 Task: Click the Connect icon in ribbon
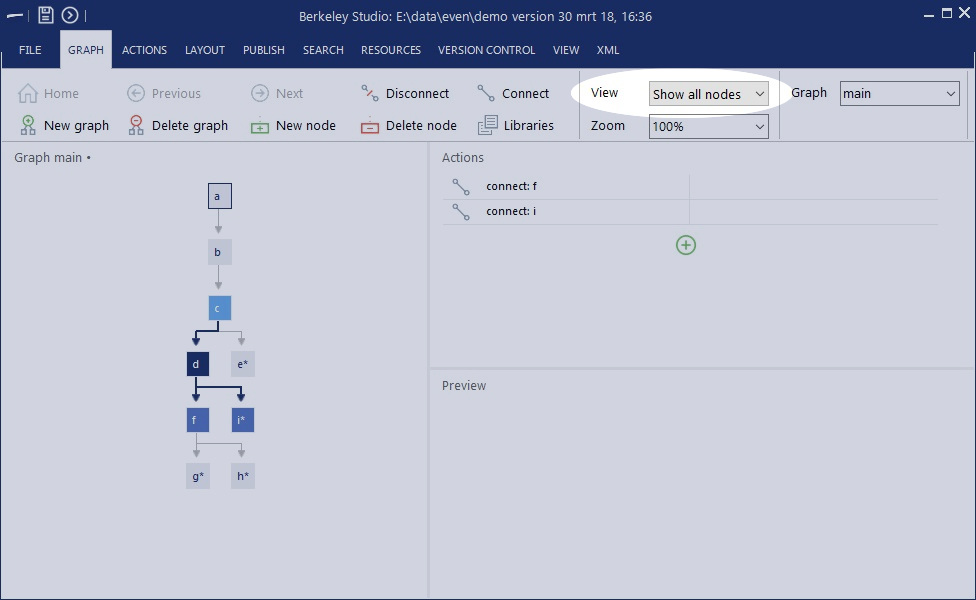coord(486,93)
